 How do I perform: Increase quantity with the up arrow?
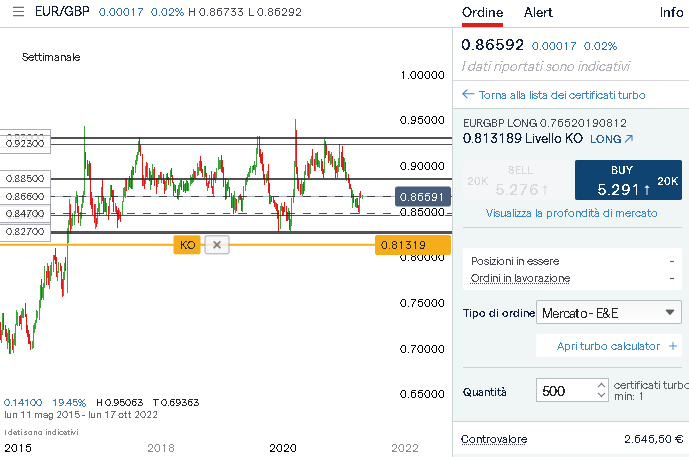tap(600, 384)
